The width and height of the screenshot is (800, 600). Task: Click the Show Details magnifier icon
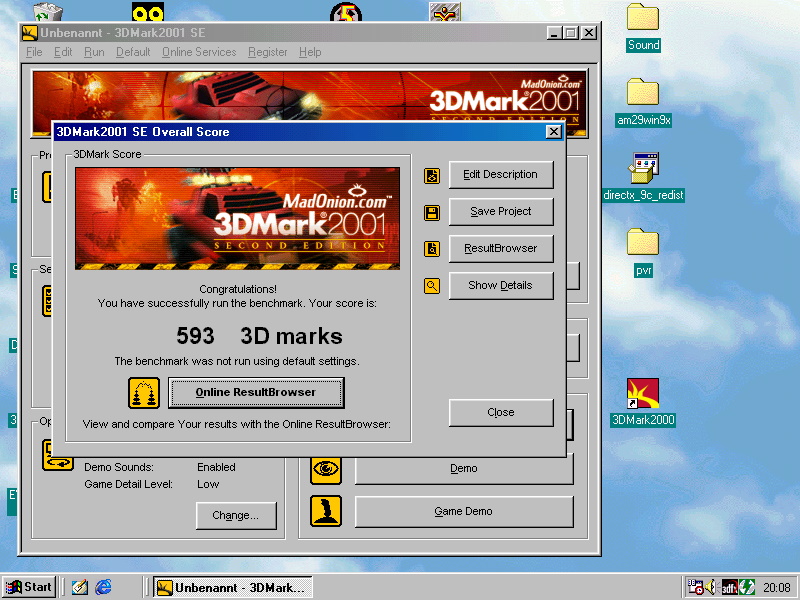pyautogui.click(x=432, y=286)
